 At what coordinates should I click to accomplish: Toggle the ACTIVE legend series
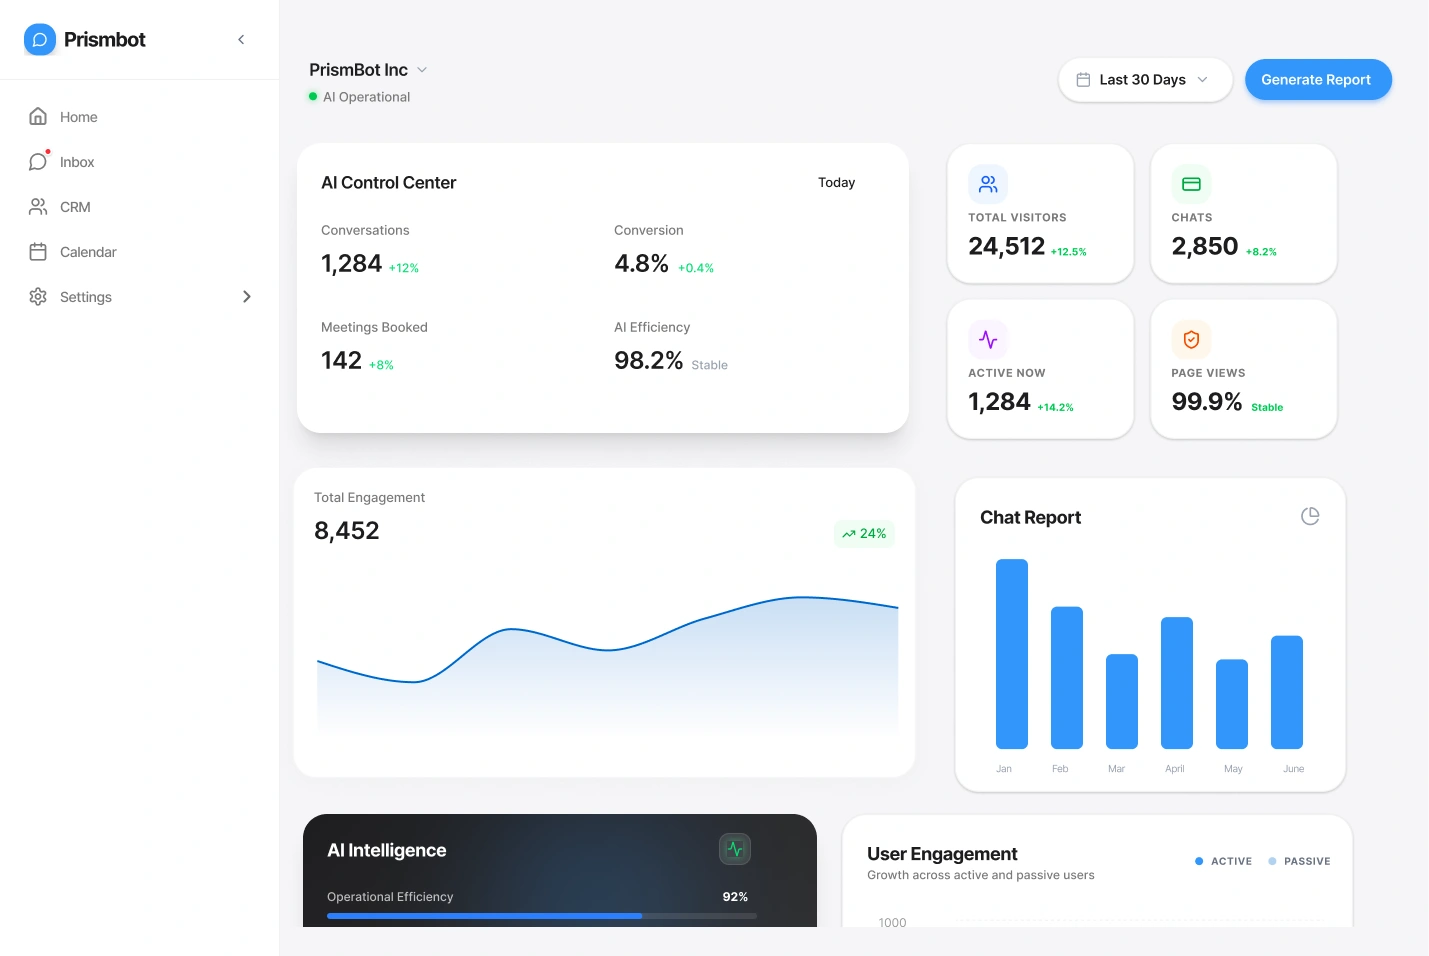(x=1223, y=861)
